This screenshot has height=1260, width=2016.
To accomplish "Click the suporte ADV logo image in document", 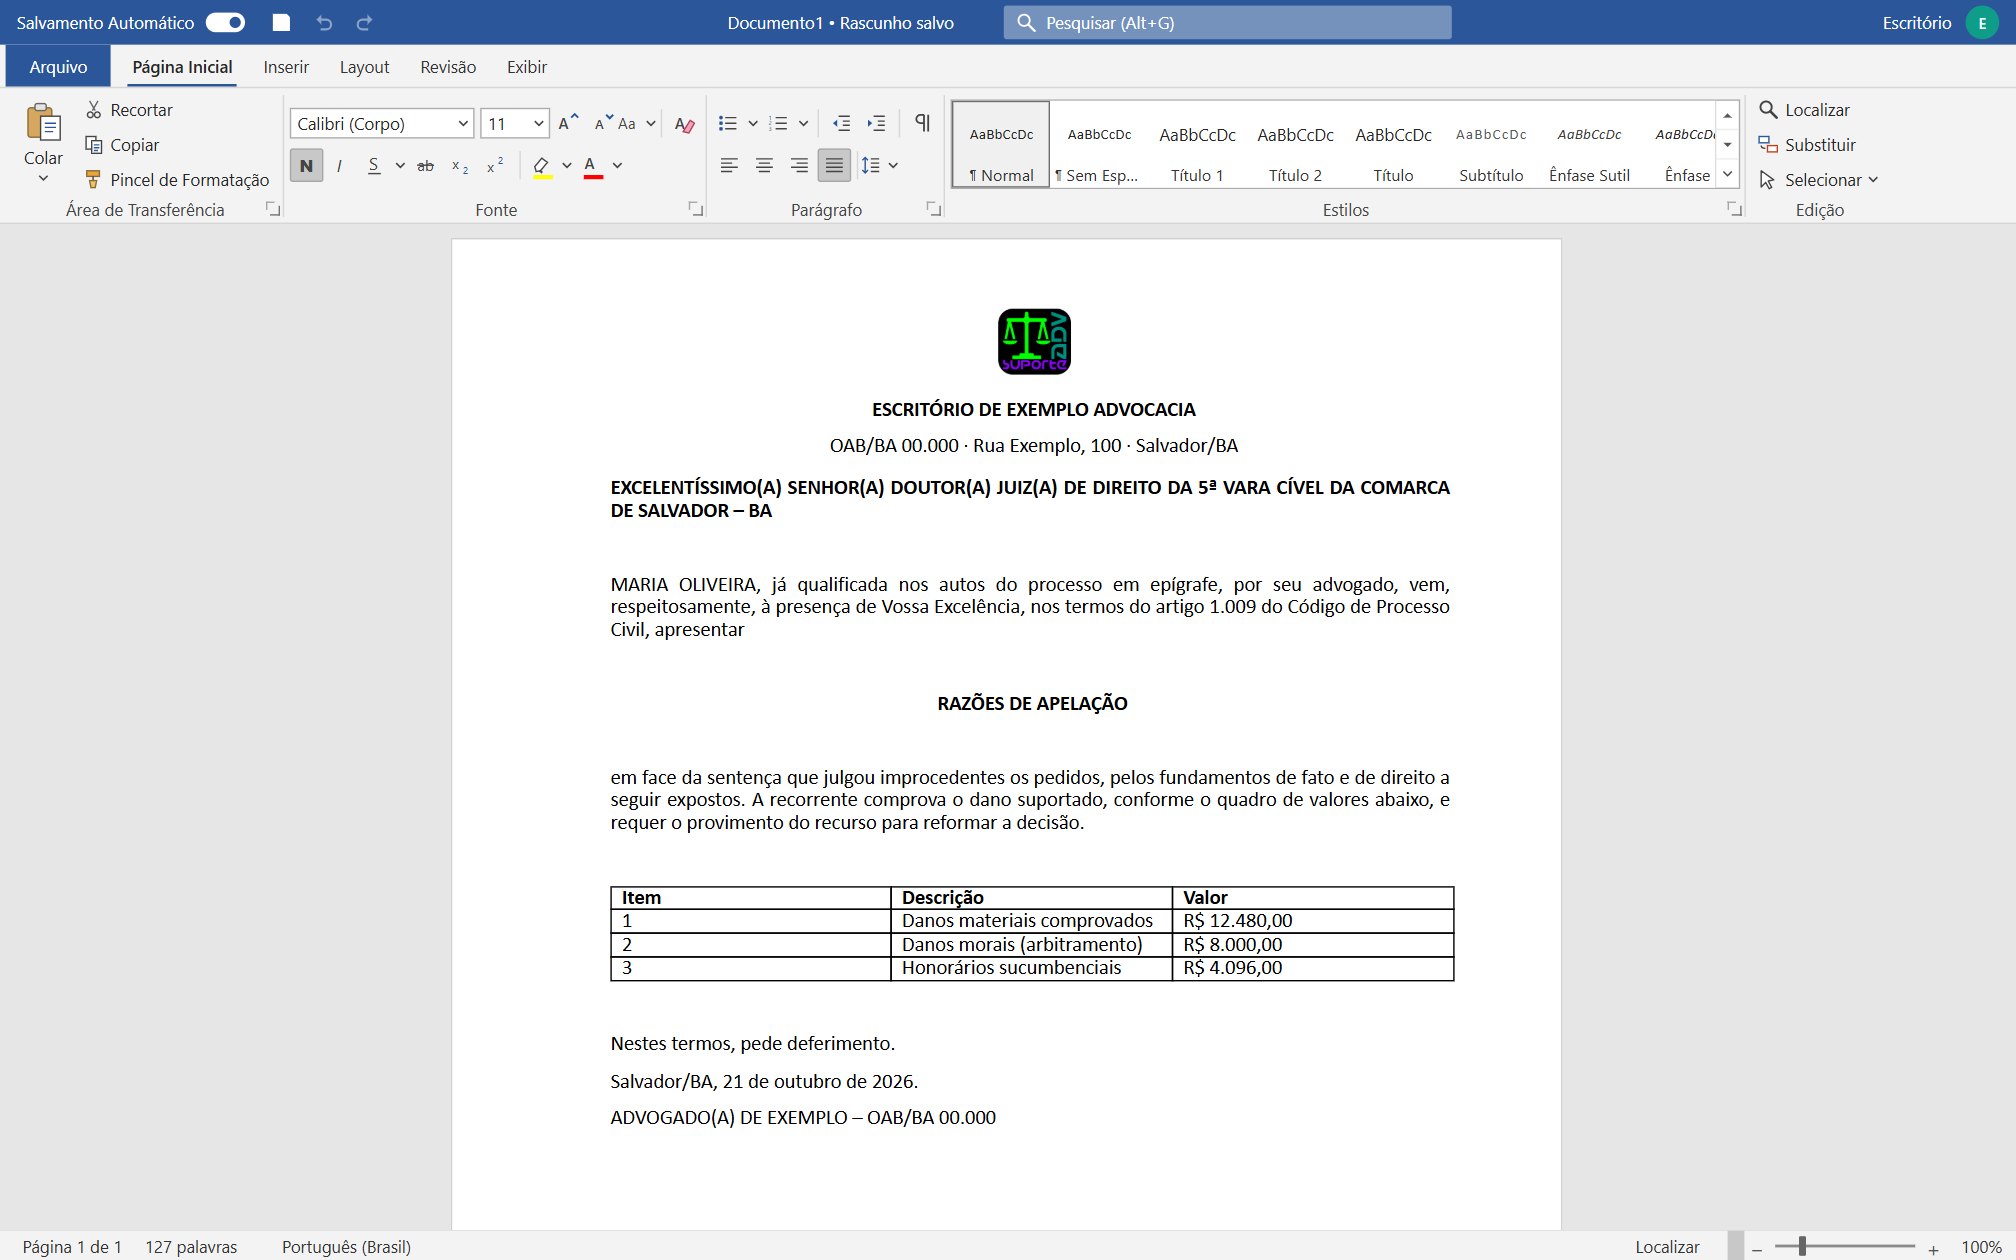I will pos(1034,341).
